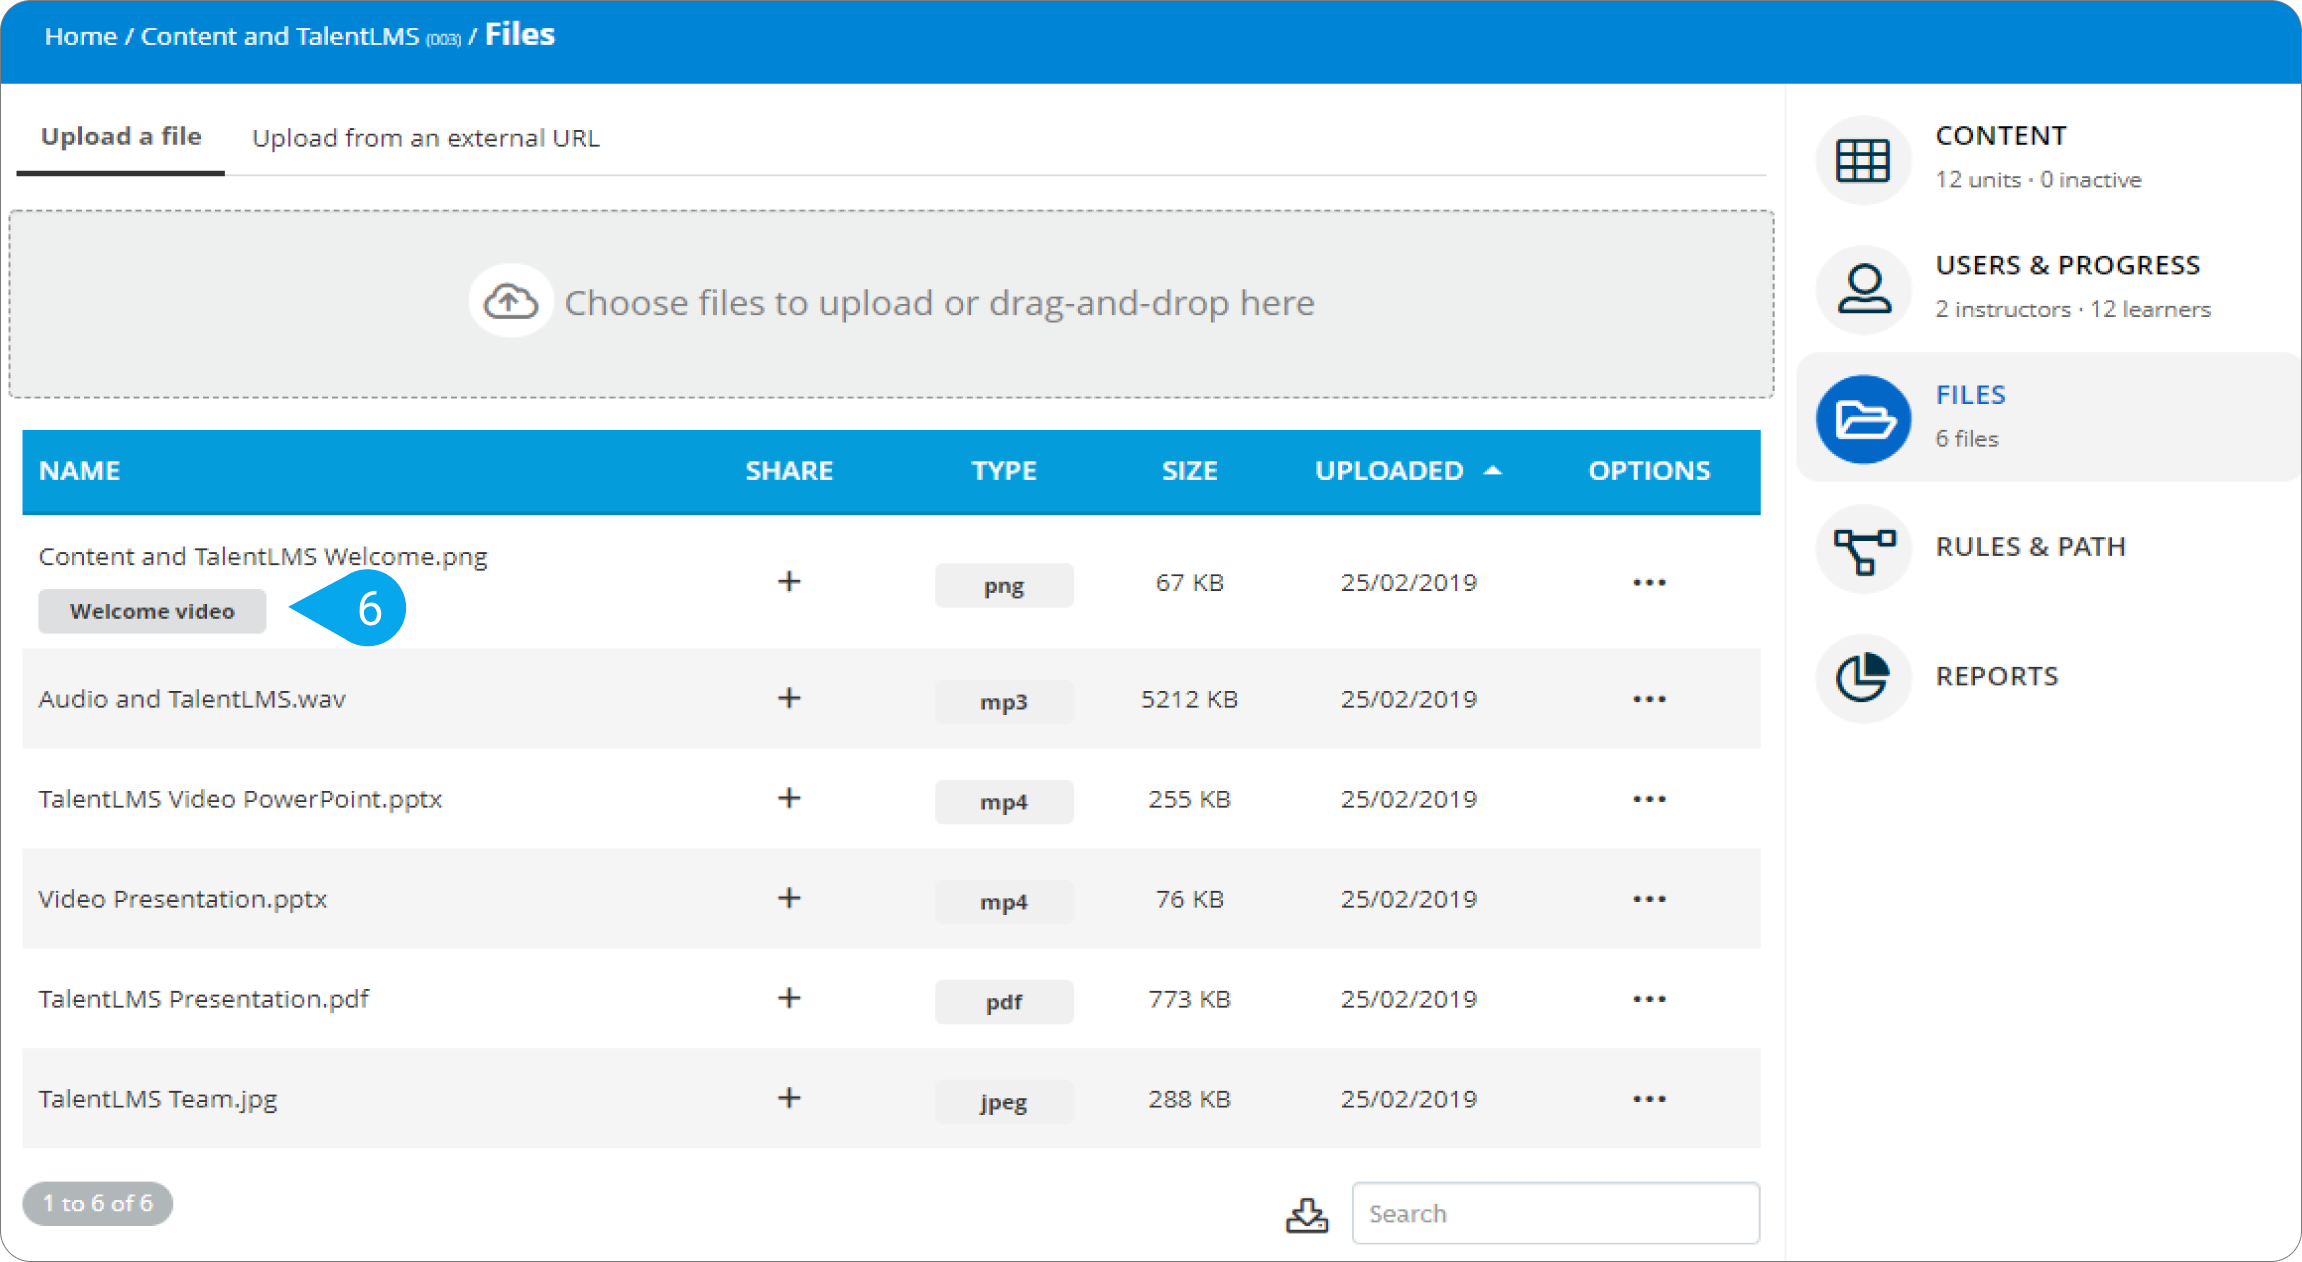Click the drag-and-drop upload area

click(891, 303)
